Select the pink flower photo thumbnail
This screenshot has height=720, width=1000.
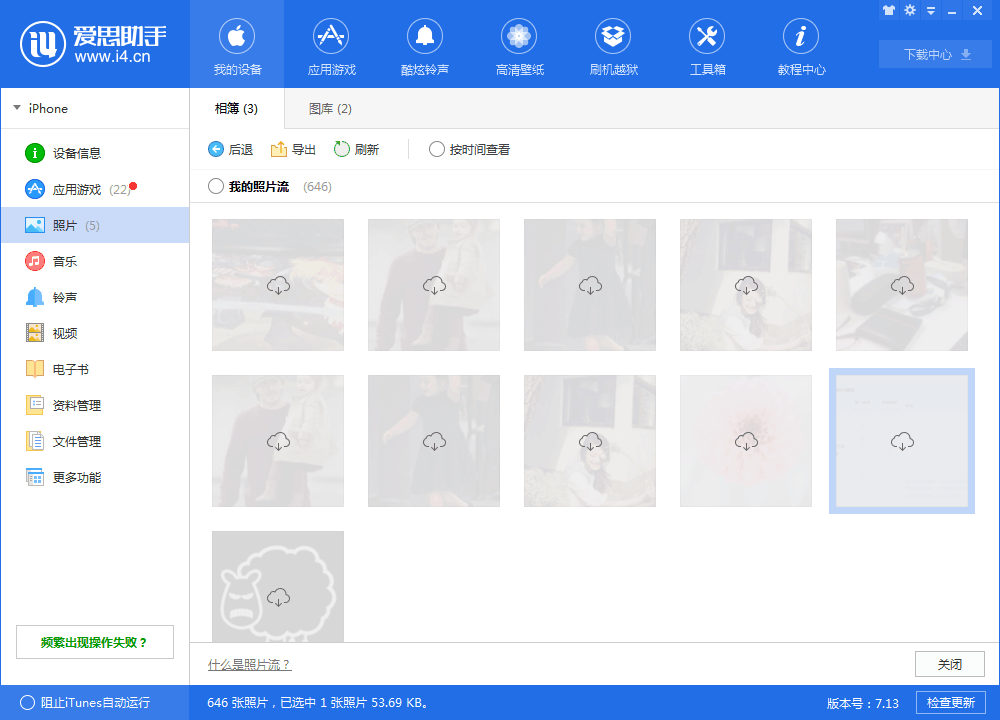[746, 441]
